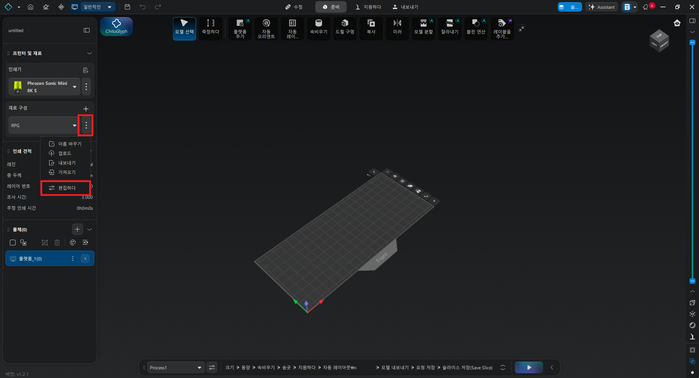Viewport: 699px width, 378px height.
Task: Open the drill hole tool
Action: [345, 28]
